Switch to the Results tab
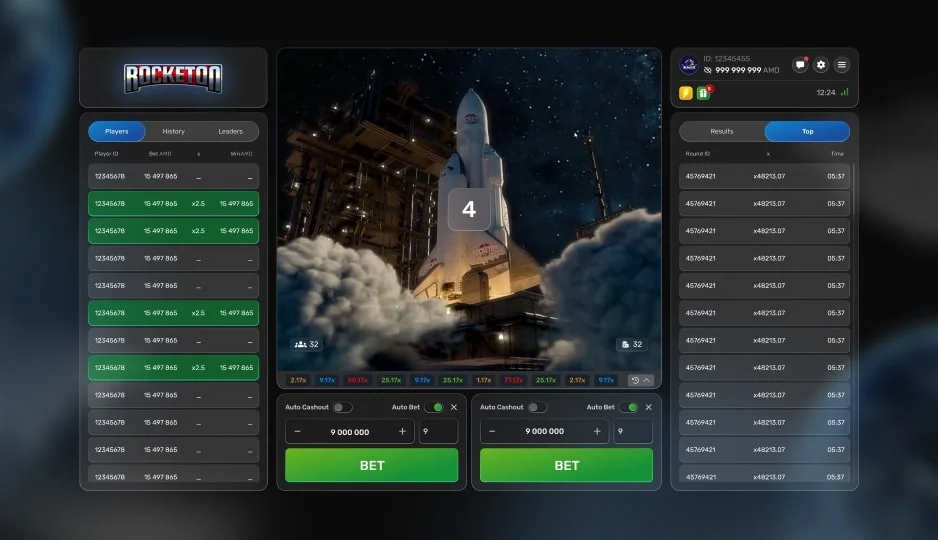Image resolution: width=938 pixels, height=540 pixels. pos(722,132)
